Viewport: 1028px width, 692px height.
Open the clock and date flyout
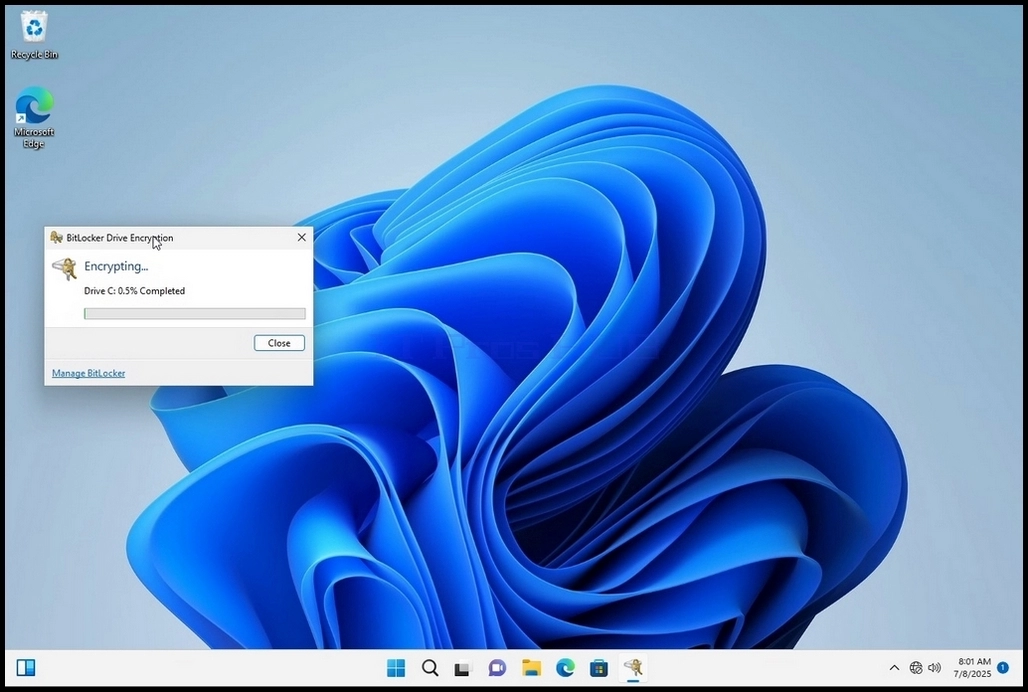(x=972, y=668)
